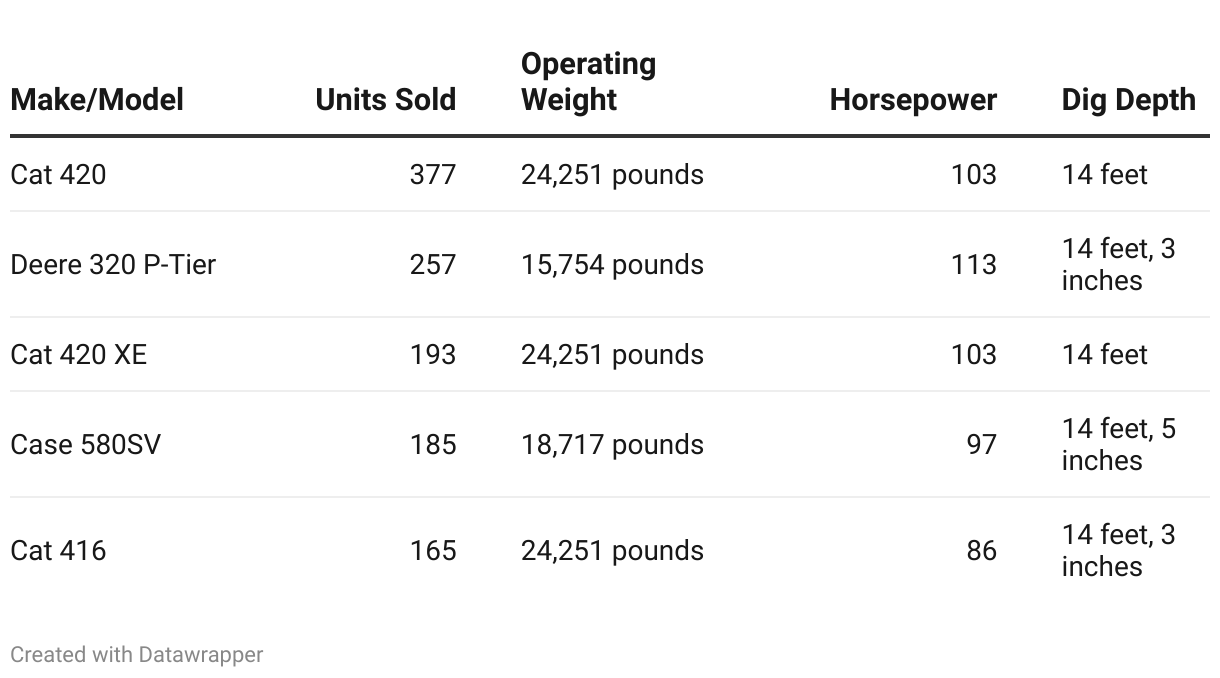Image resolution: width=1220 pixels, height=678 pixels.
Task: Select the Deere 320 P-Tier cell
Action: (x=113, y=265)
